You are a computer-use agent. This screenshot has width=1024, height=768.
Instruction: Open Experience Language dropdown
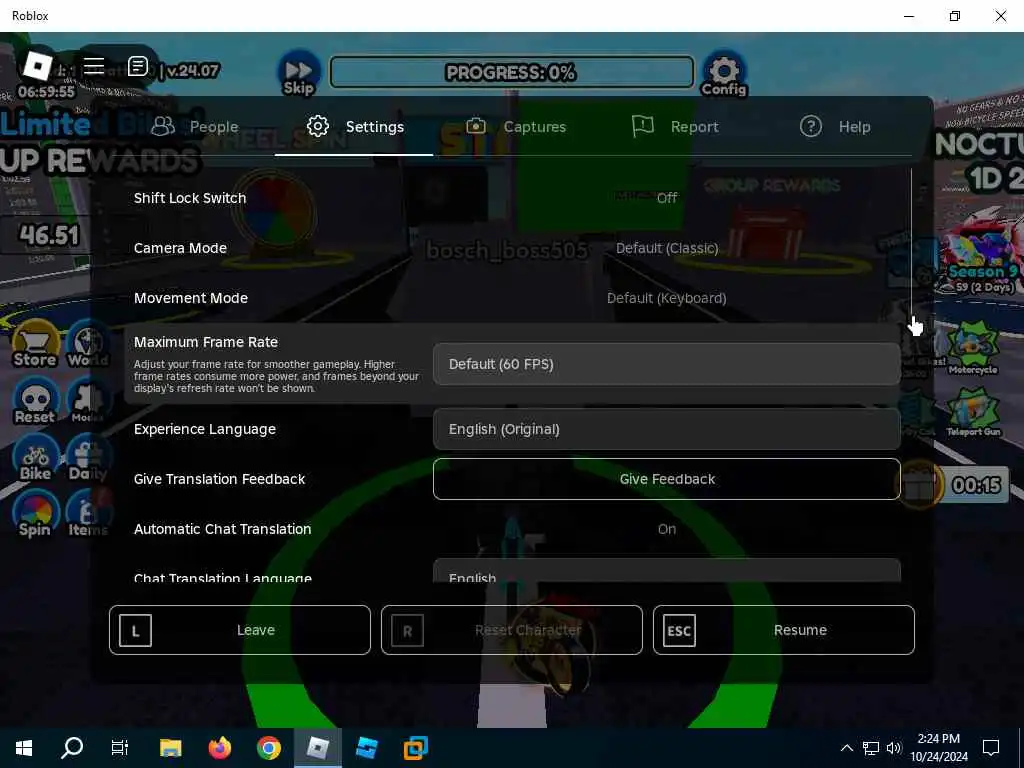point(667,429)
